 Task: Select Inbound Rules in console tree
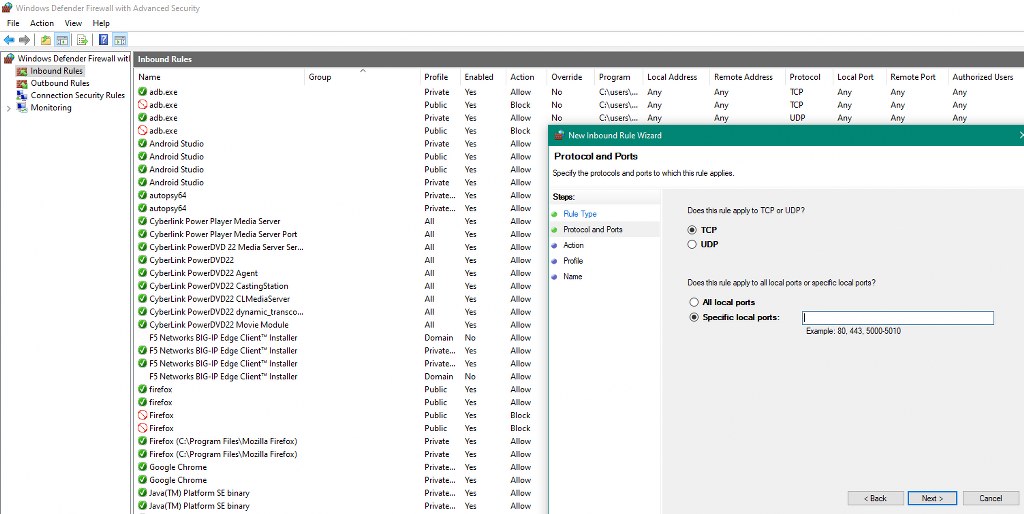(56, 71)
